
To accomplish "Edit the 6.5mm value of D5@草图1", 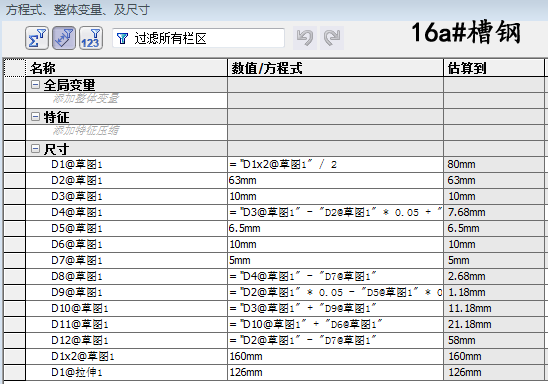I will tap(336, 229).
